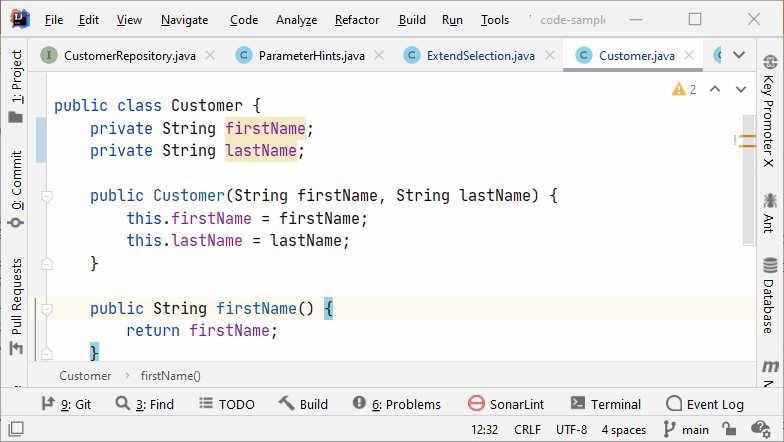Image resolution: width=784 pixels, height=442 pixels.
Task: Open the Code menu
Action: pyautogui.click(x=244, y=20)
